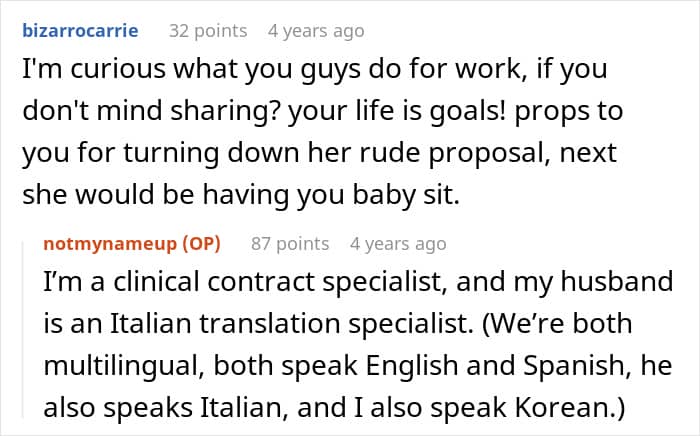This screenshot has height=436, width=700.
Task: Open bizarrocarrie comment's 4 years ago timestamp
Action: click(316, 31)
